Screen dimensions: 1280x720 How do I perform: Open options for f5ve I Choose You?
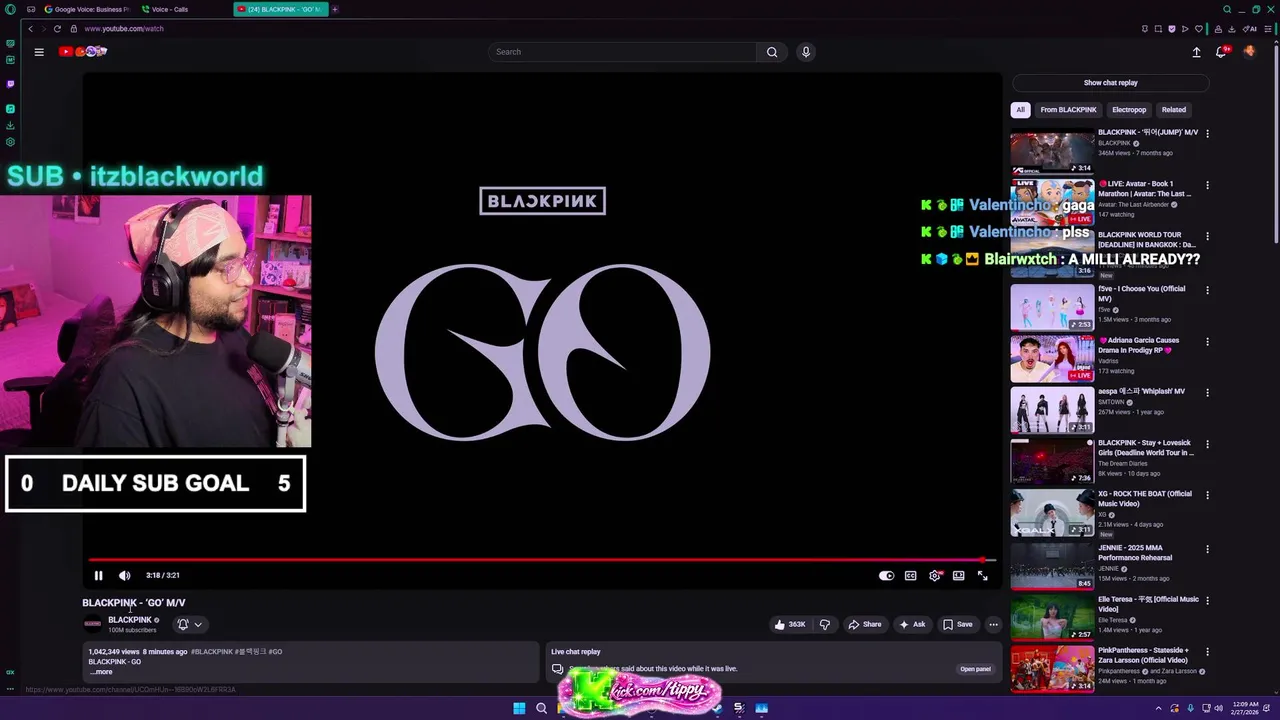[x=1207, y=290]
